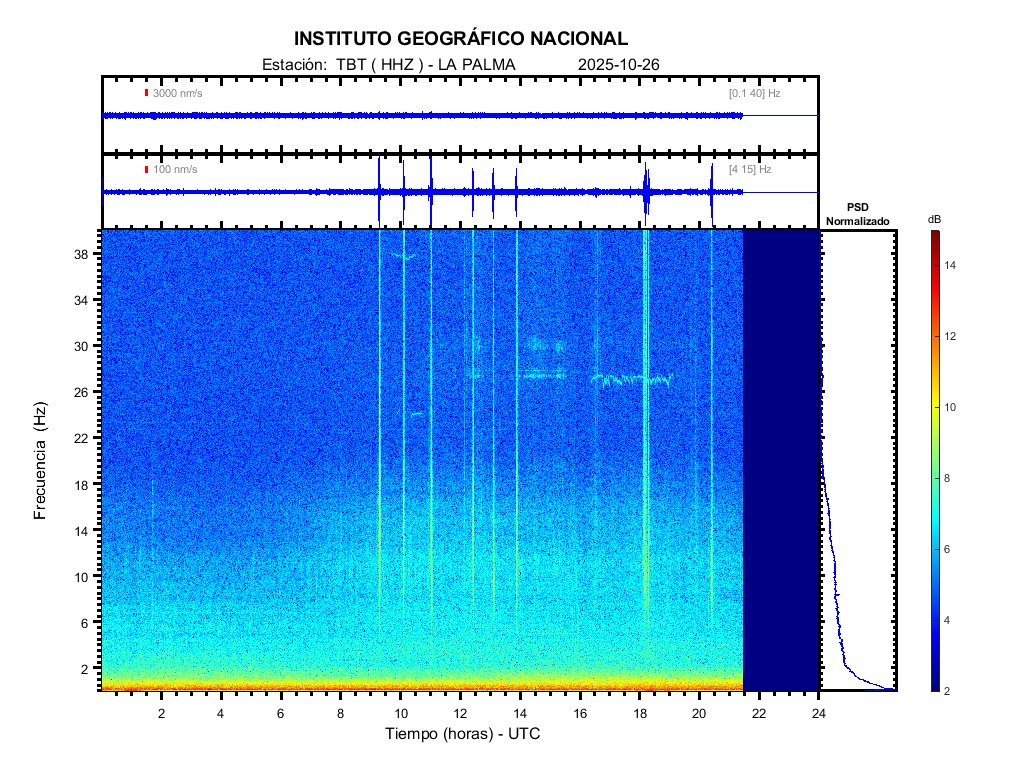This screenshot has width=1024, height=768.
Task: Click the short 38 Hz streak near 10 hours
Action: coord(405,256)
